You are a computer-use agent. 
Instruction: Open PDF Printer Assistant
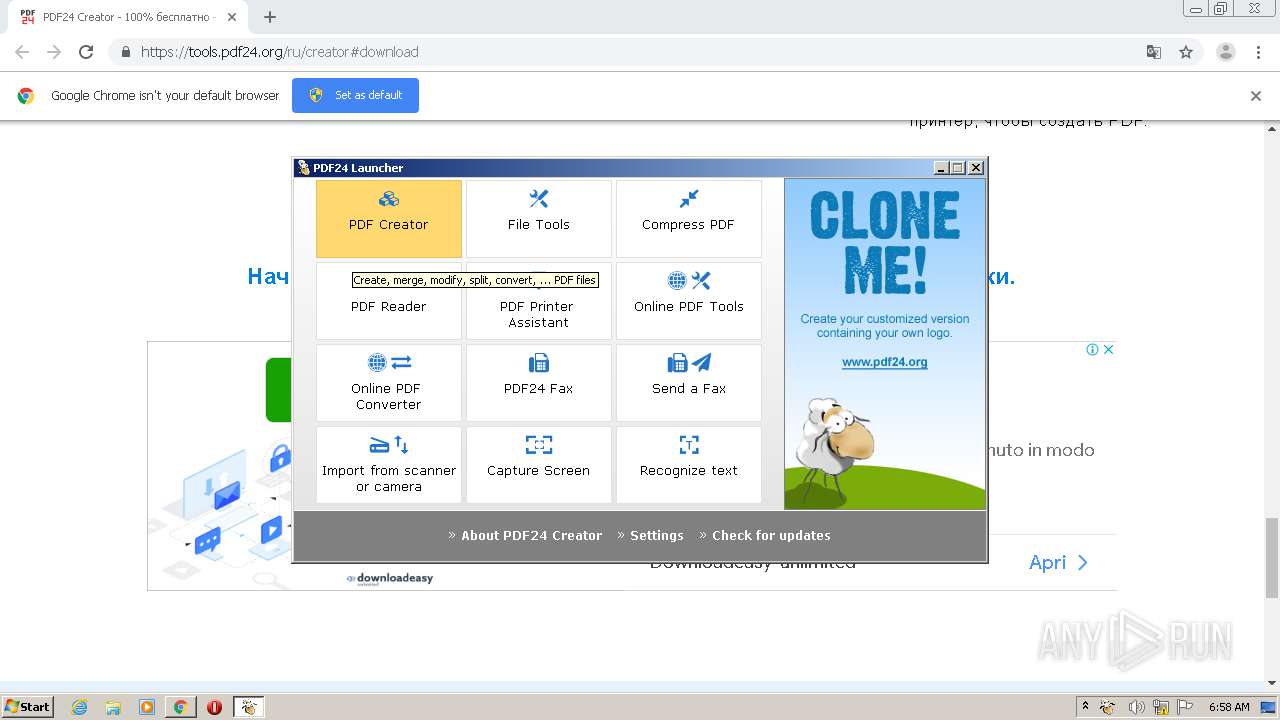click(x=539, y=301)
